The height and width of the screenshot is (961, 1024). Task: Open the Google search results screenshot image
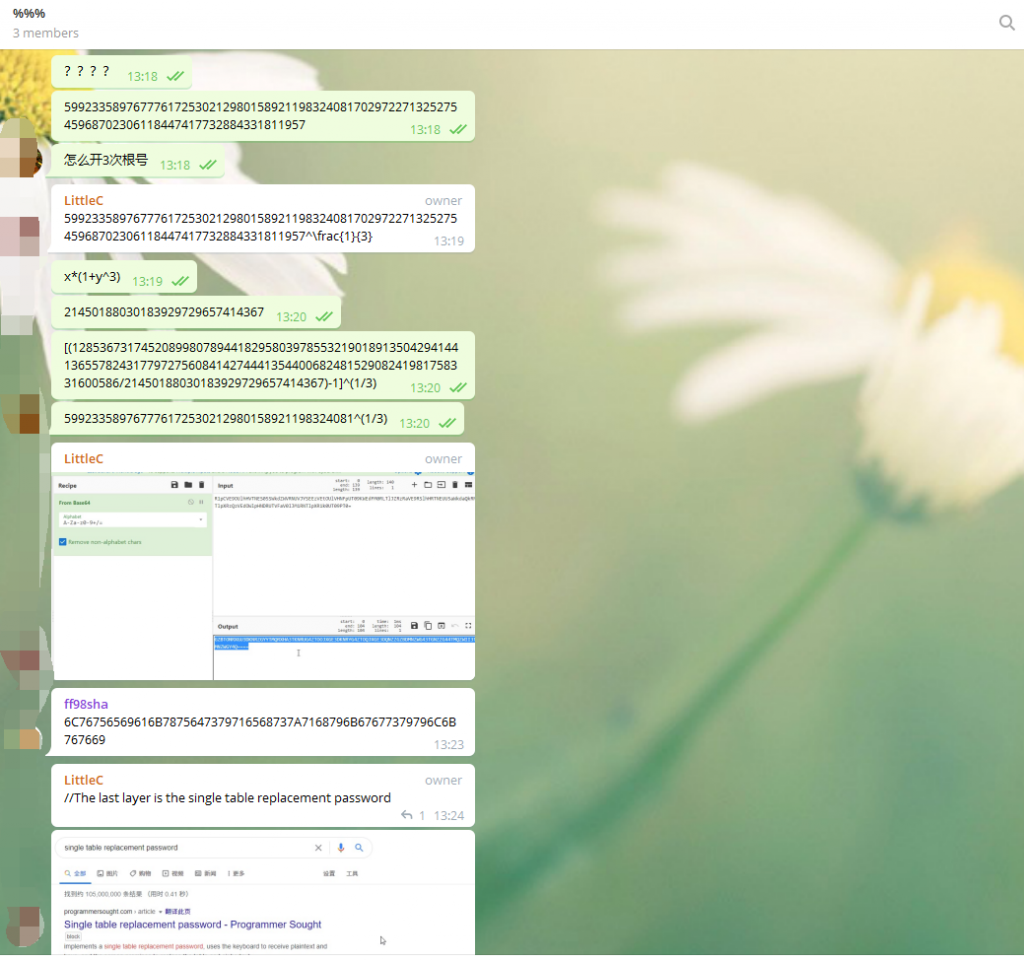tap(263, 892)
